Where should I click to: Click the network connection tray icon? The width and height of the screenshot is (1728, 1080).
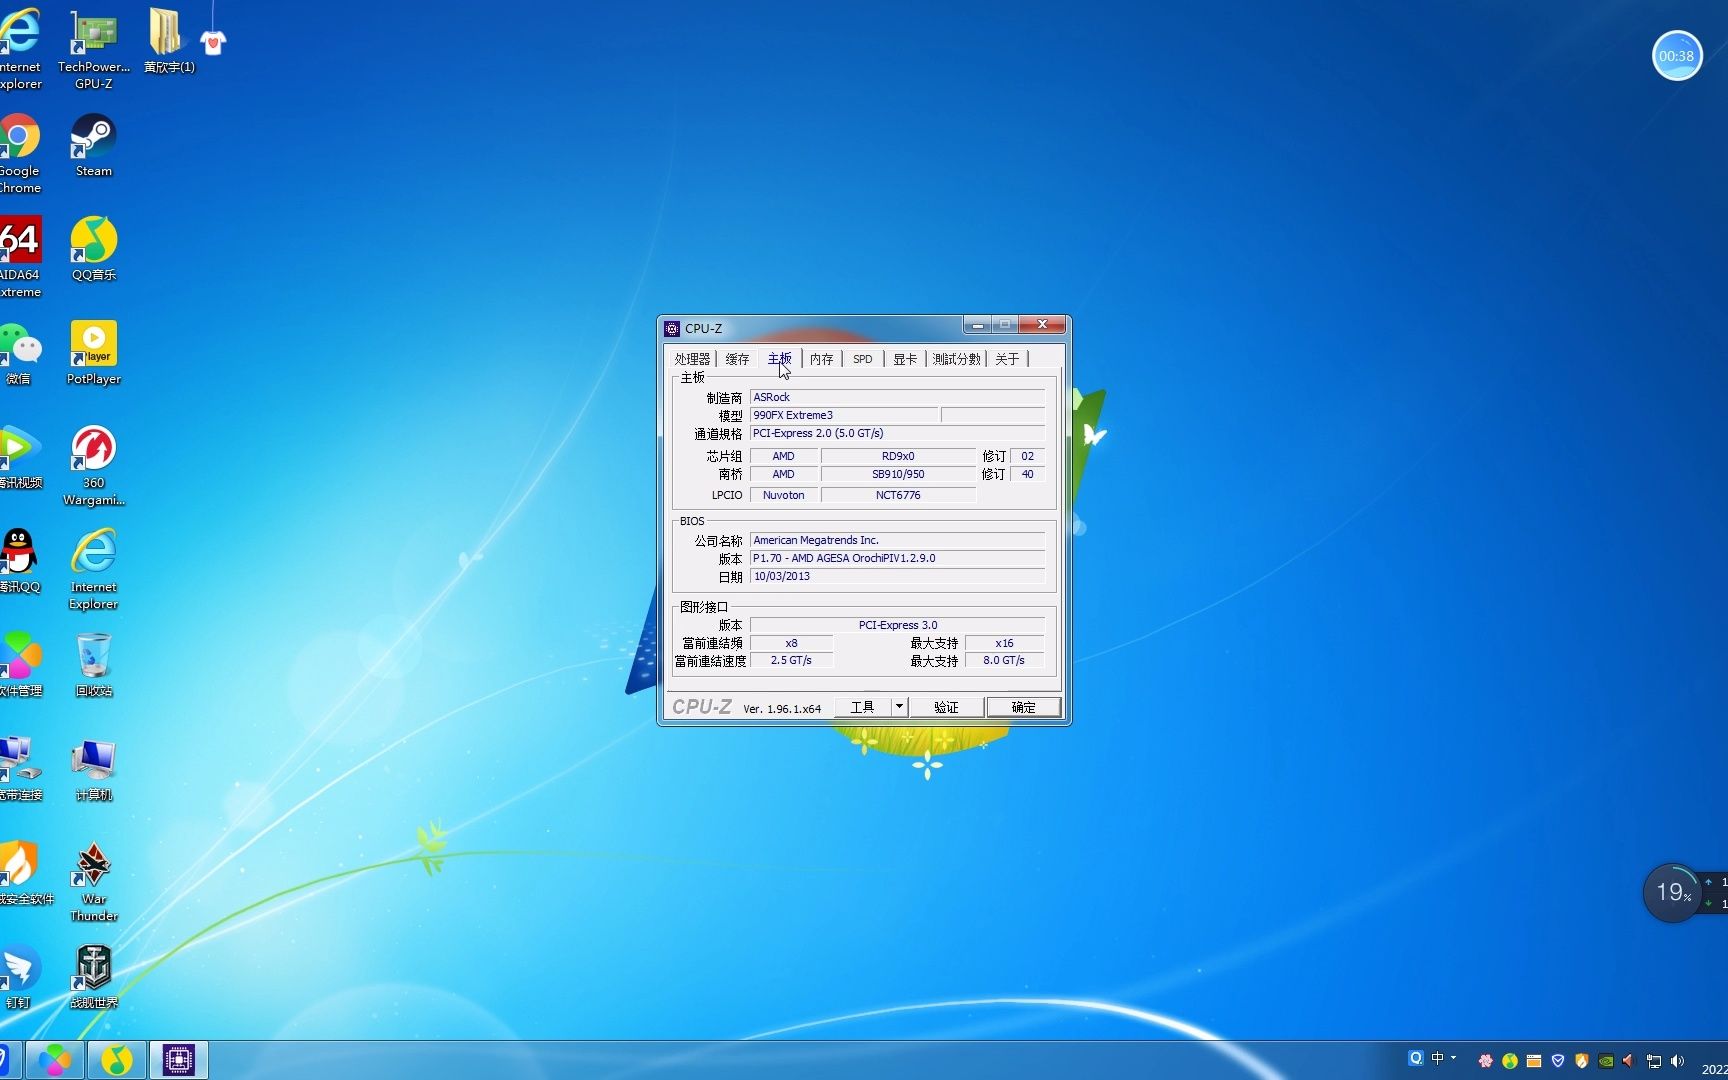[x=1654, y=1061]
